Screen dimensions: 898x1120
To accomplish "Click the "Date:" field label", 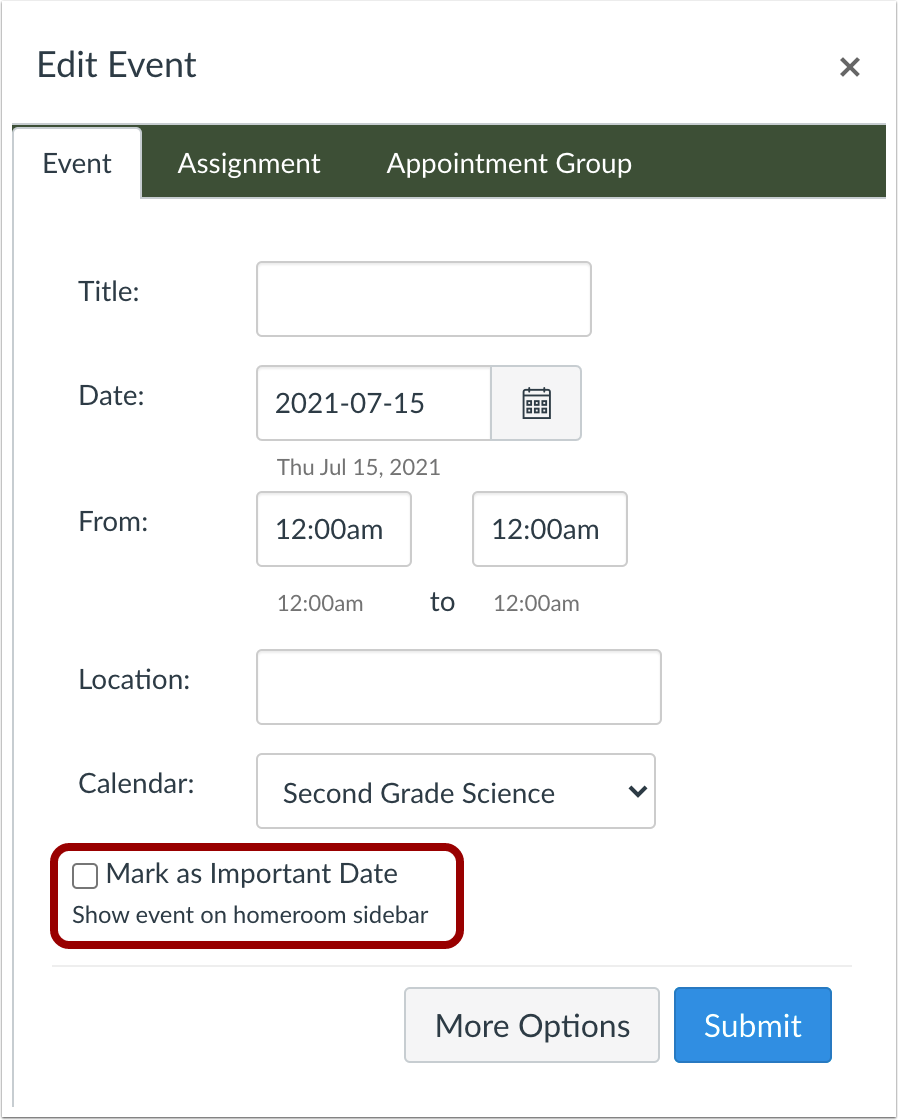I will pos(111,395).
